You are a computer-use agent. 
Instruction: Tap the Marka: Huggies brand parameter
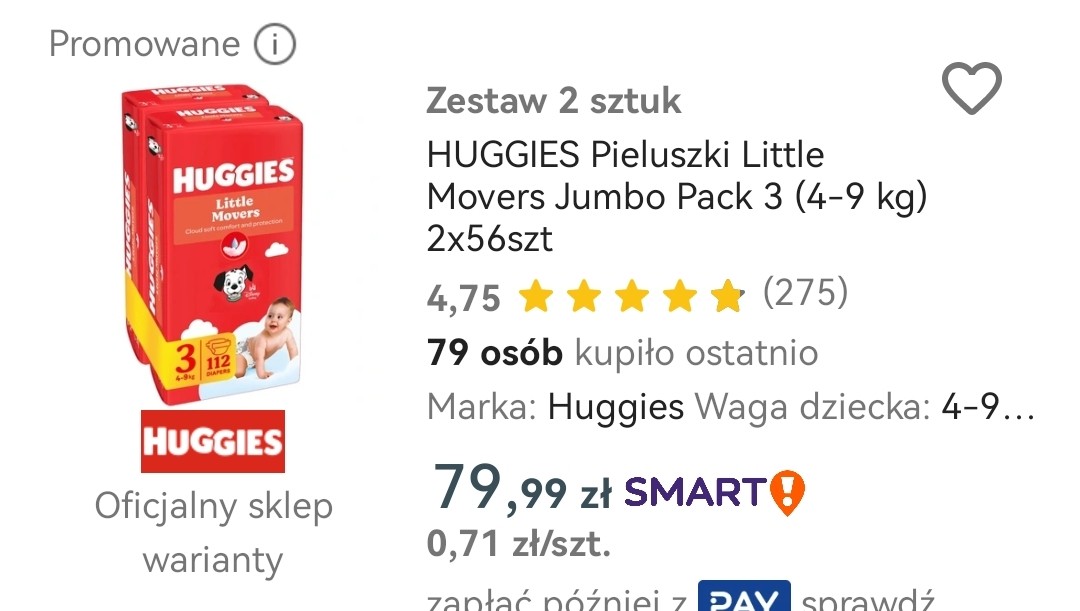coord(555,407)
